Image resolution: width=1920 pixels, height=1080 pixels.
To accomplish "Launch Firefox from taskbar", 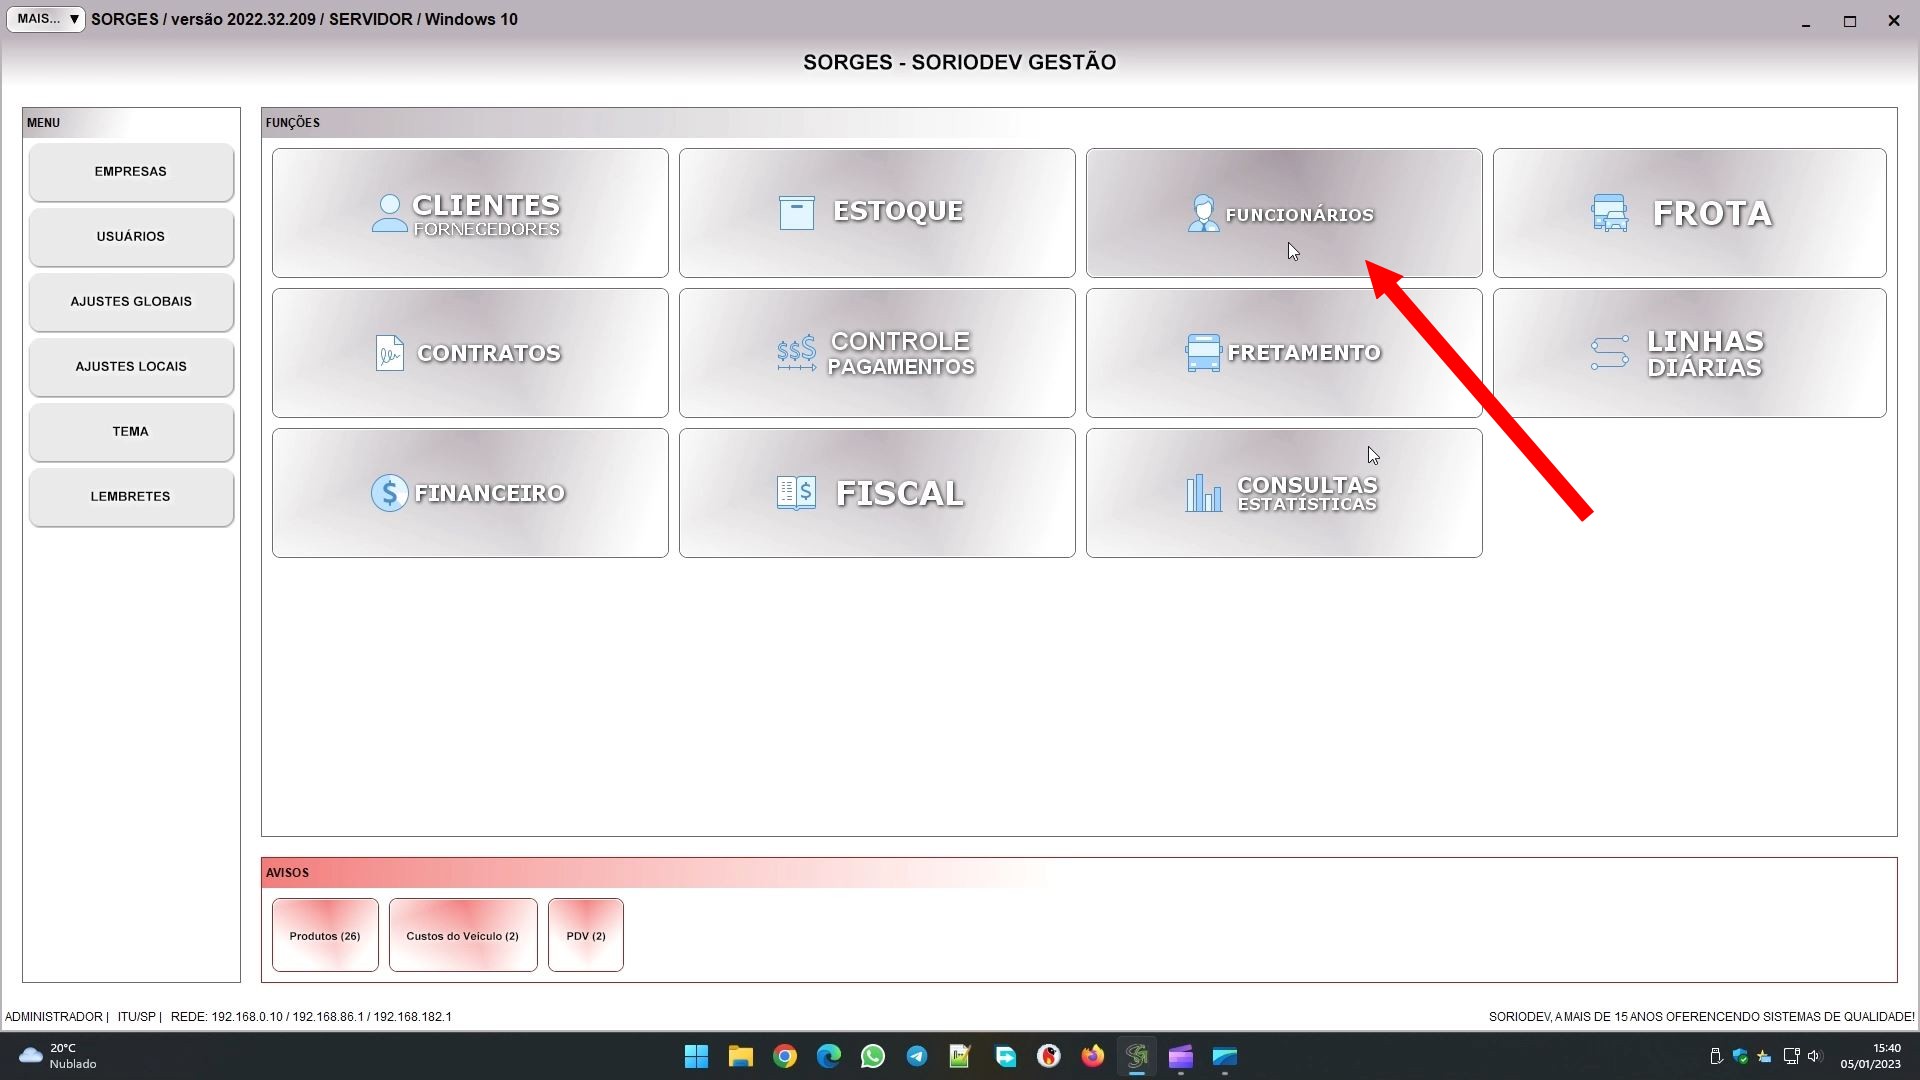I will 1093,1056.
